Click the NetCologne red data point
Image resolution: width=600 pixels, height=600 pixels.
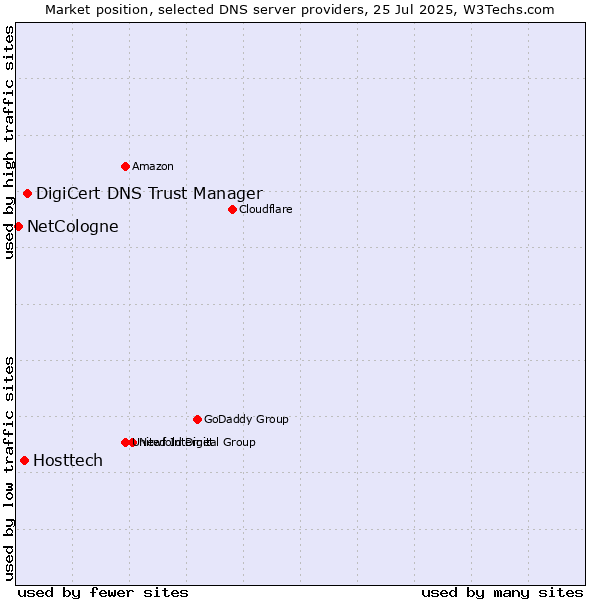coord(19,227)
